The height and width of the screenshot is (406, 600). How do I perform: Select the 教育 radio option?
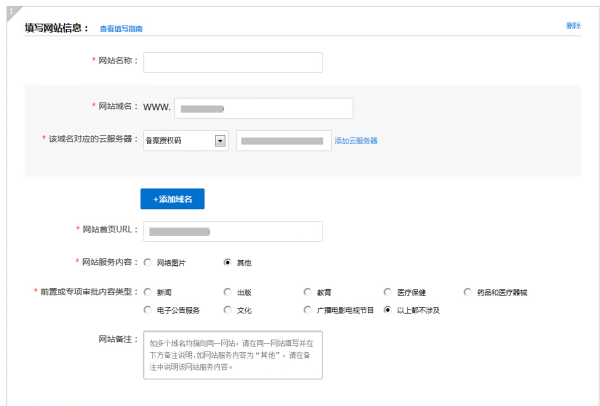[x=308, y=292]
